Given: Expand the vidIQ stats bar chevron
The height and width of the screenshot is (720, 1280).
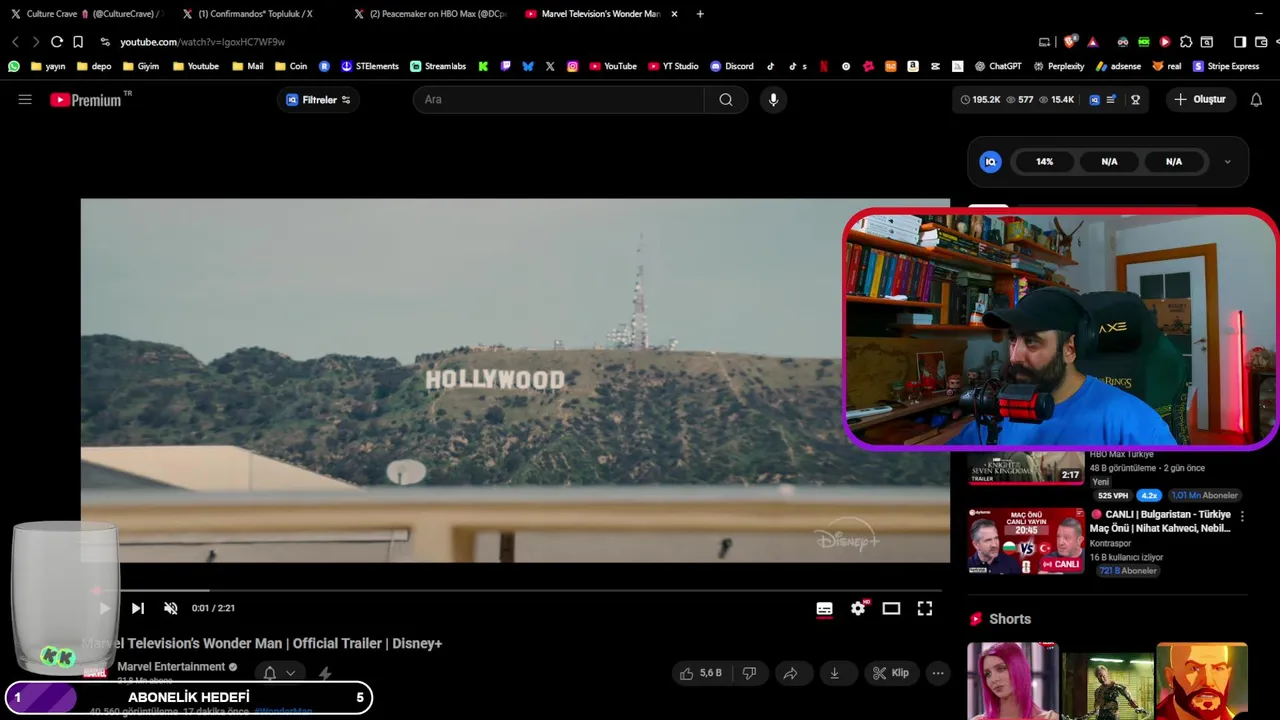Looking at the screenshot, I should click(x=1227, y=162).
